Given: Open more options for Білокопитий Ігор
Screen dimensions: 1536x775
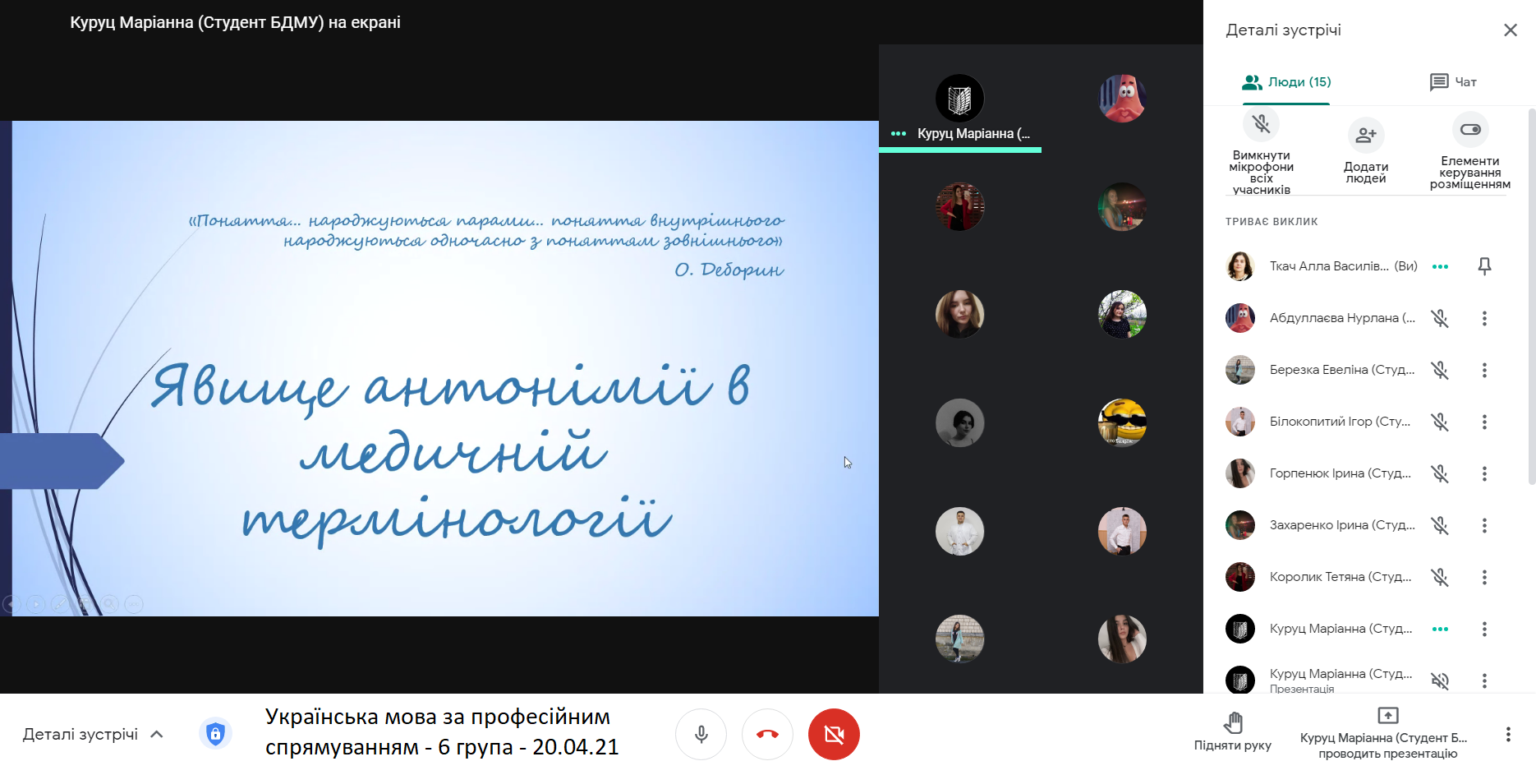Looking at the screenshot, I should point(1484,422).
